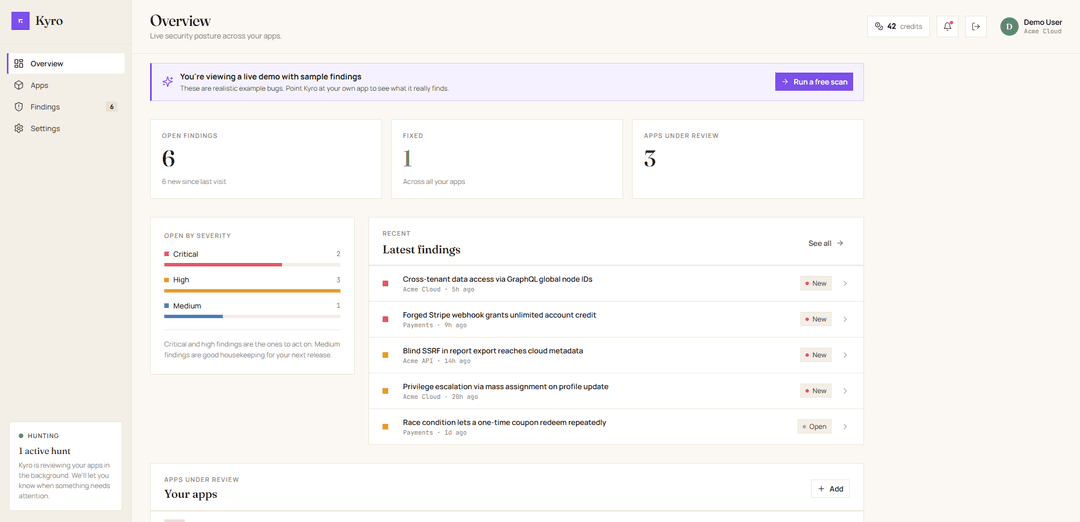Click the Apps cube icon

pyautogui.click(x=19, y=85)
